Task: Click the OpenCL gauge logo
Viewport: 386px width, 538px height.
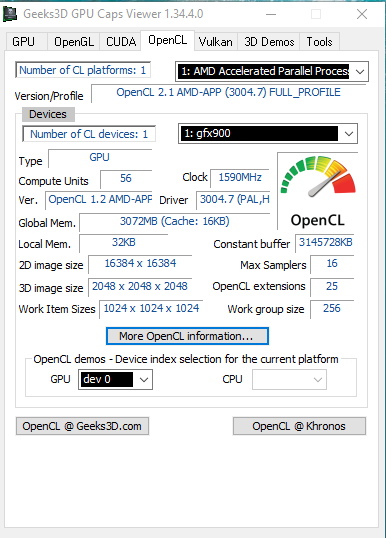Action: pos(318,191)
